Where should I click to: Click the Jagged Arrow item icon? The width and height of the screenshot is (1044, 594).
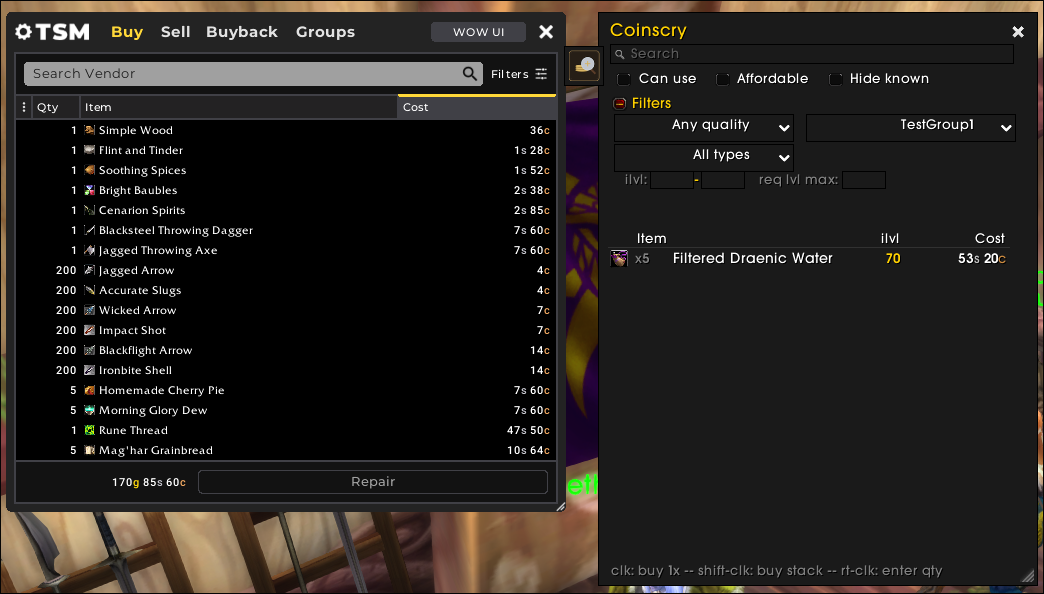pyautogui.click(x=89, y=270)
